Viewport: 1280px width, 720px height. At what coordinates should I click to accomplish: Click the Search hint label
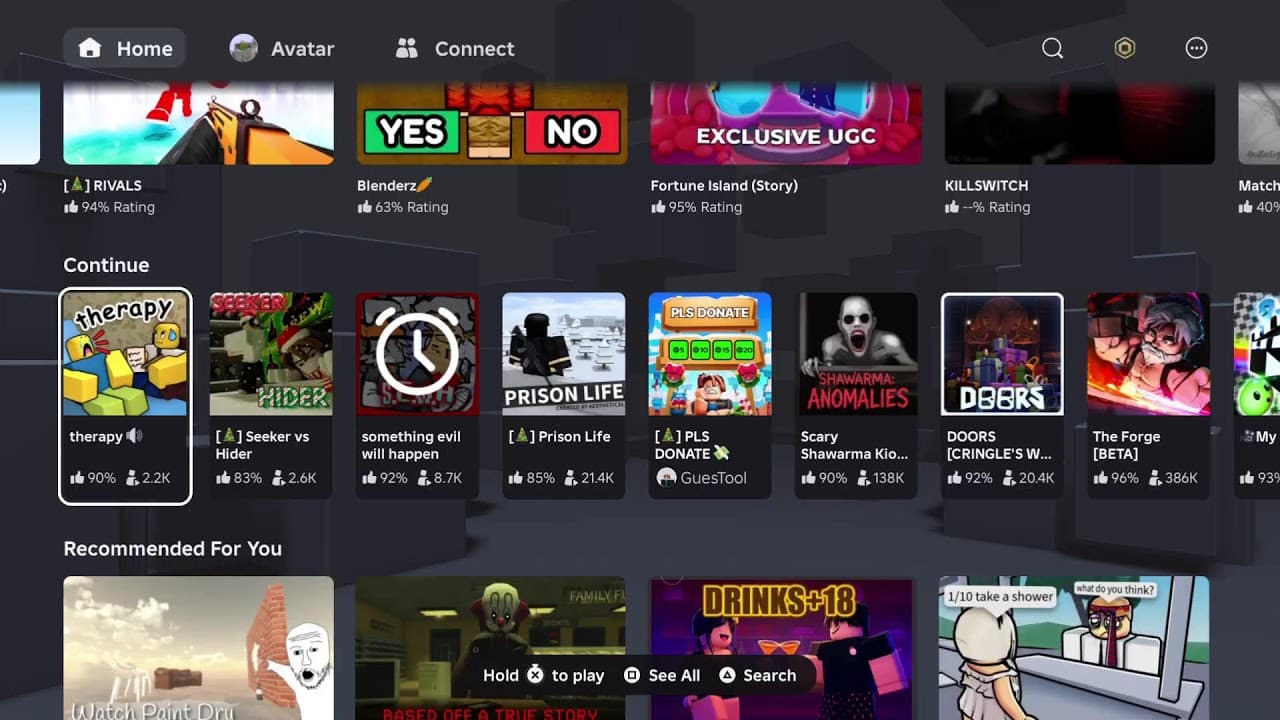tap(770, 675)
